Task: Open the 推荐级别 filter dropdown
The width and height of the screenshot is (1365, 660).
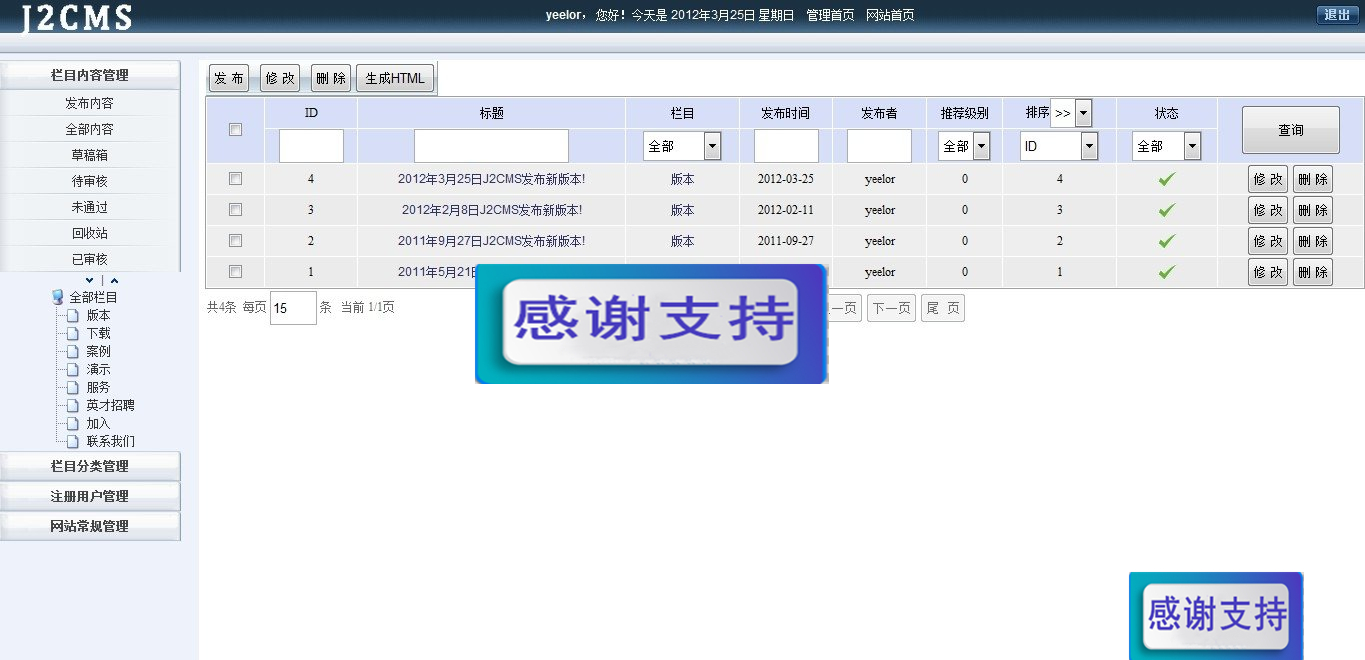Action: tap(964, 146)
